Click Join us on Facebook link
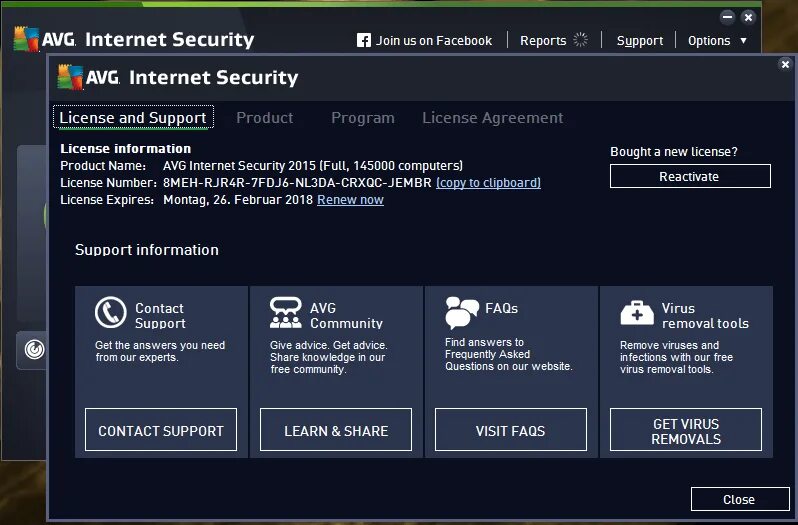 tap(434, 41)
